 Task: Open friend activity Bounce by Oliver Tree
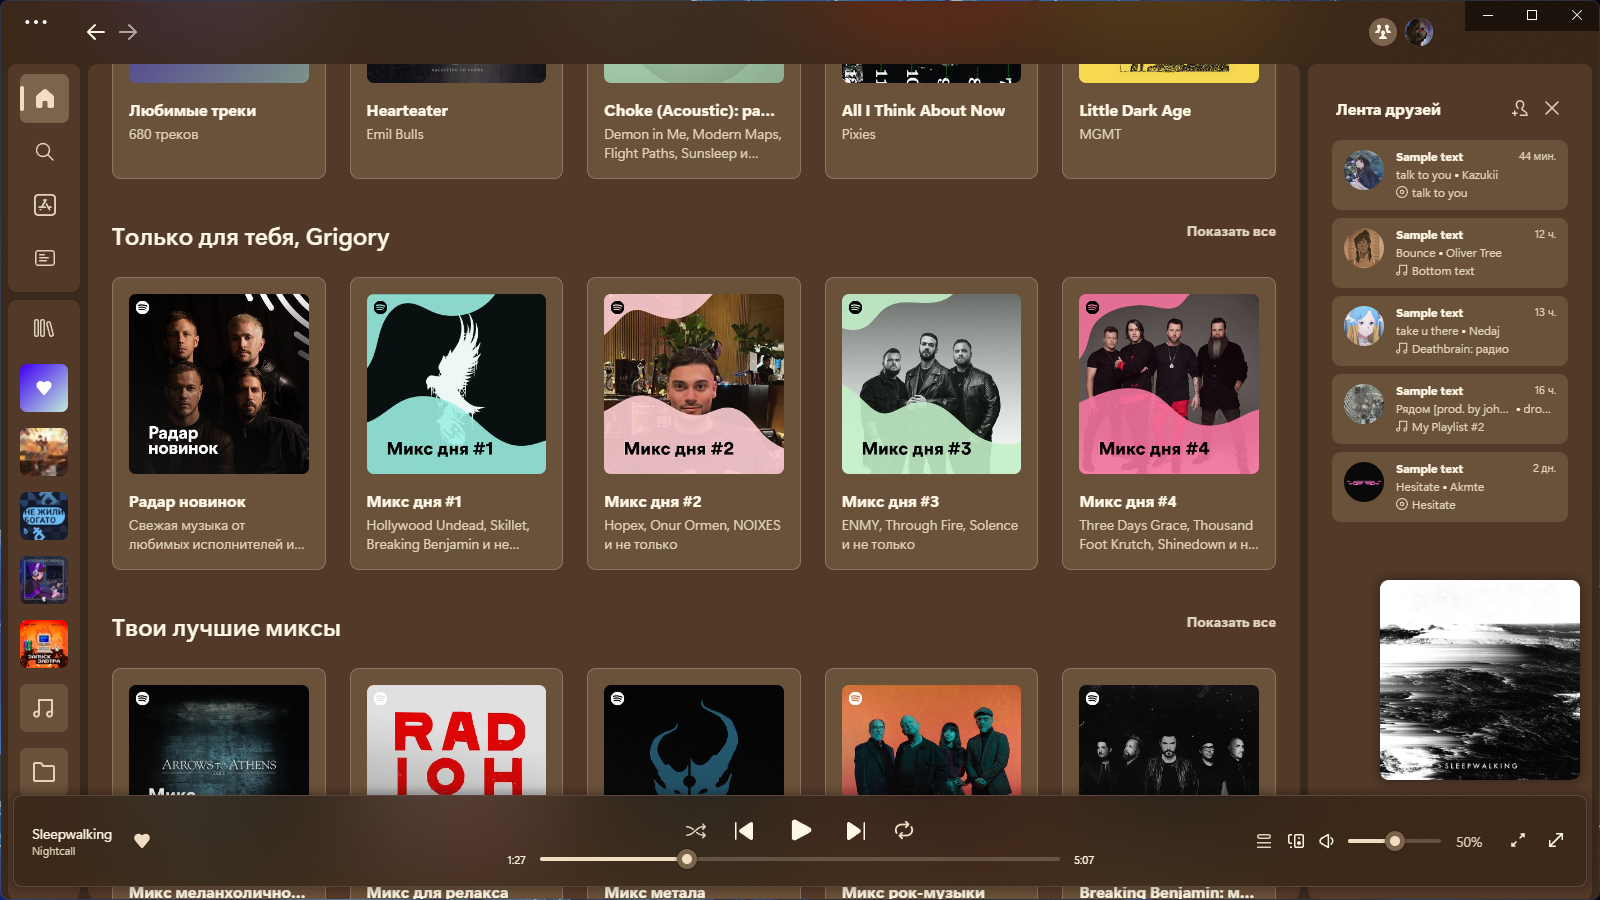point(1450,253)
